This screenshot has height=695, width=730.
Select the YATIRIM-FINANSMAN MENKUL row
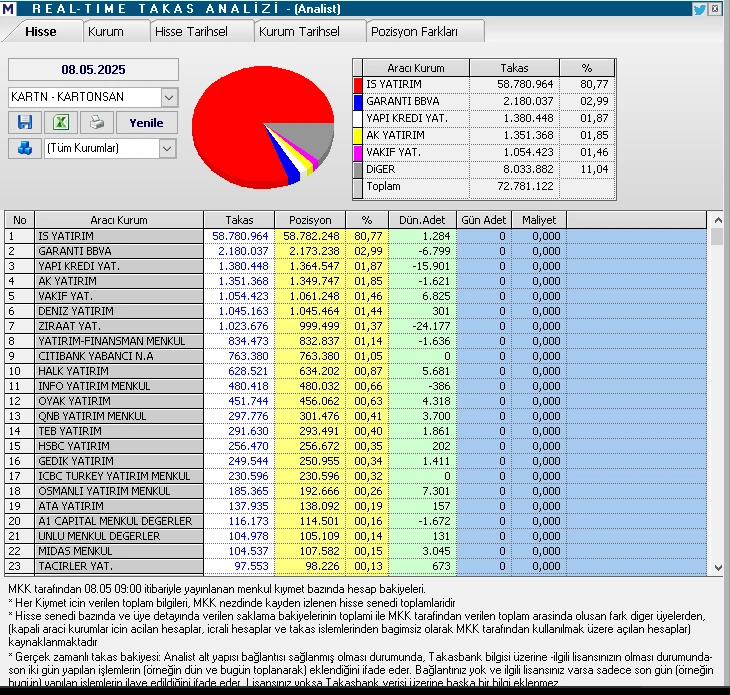[x=356, y=341]
